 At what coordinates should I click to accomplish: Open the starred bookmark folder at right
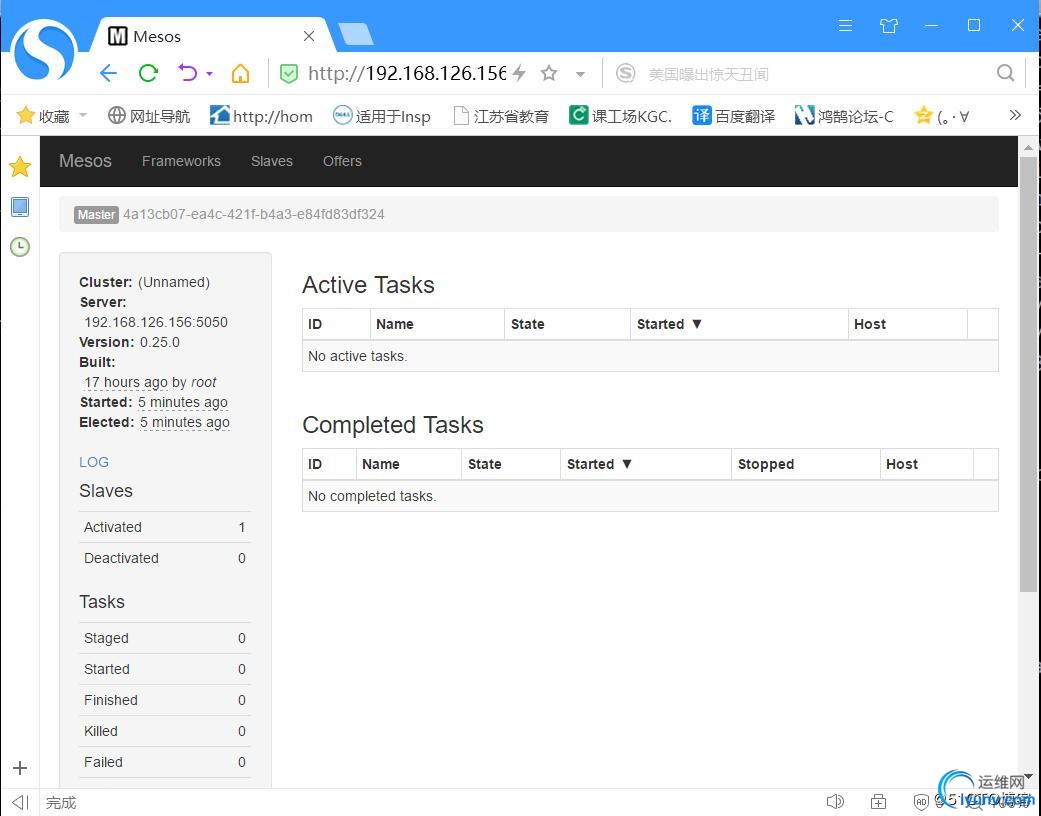942,116
